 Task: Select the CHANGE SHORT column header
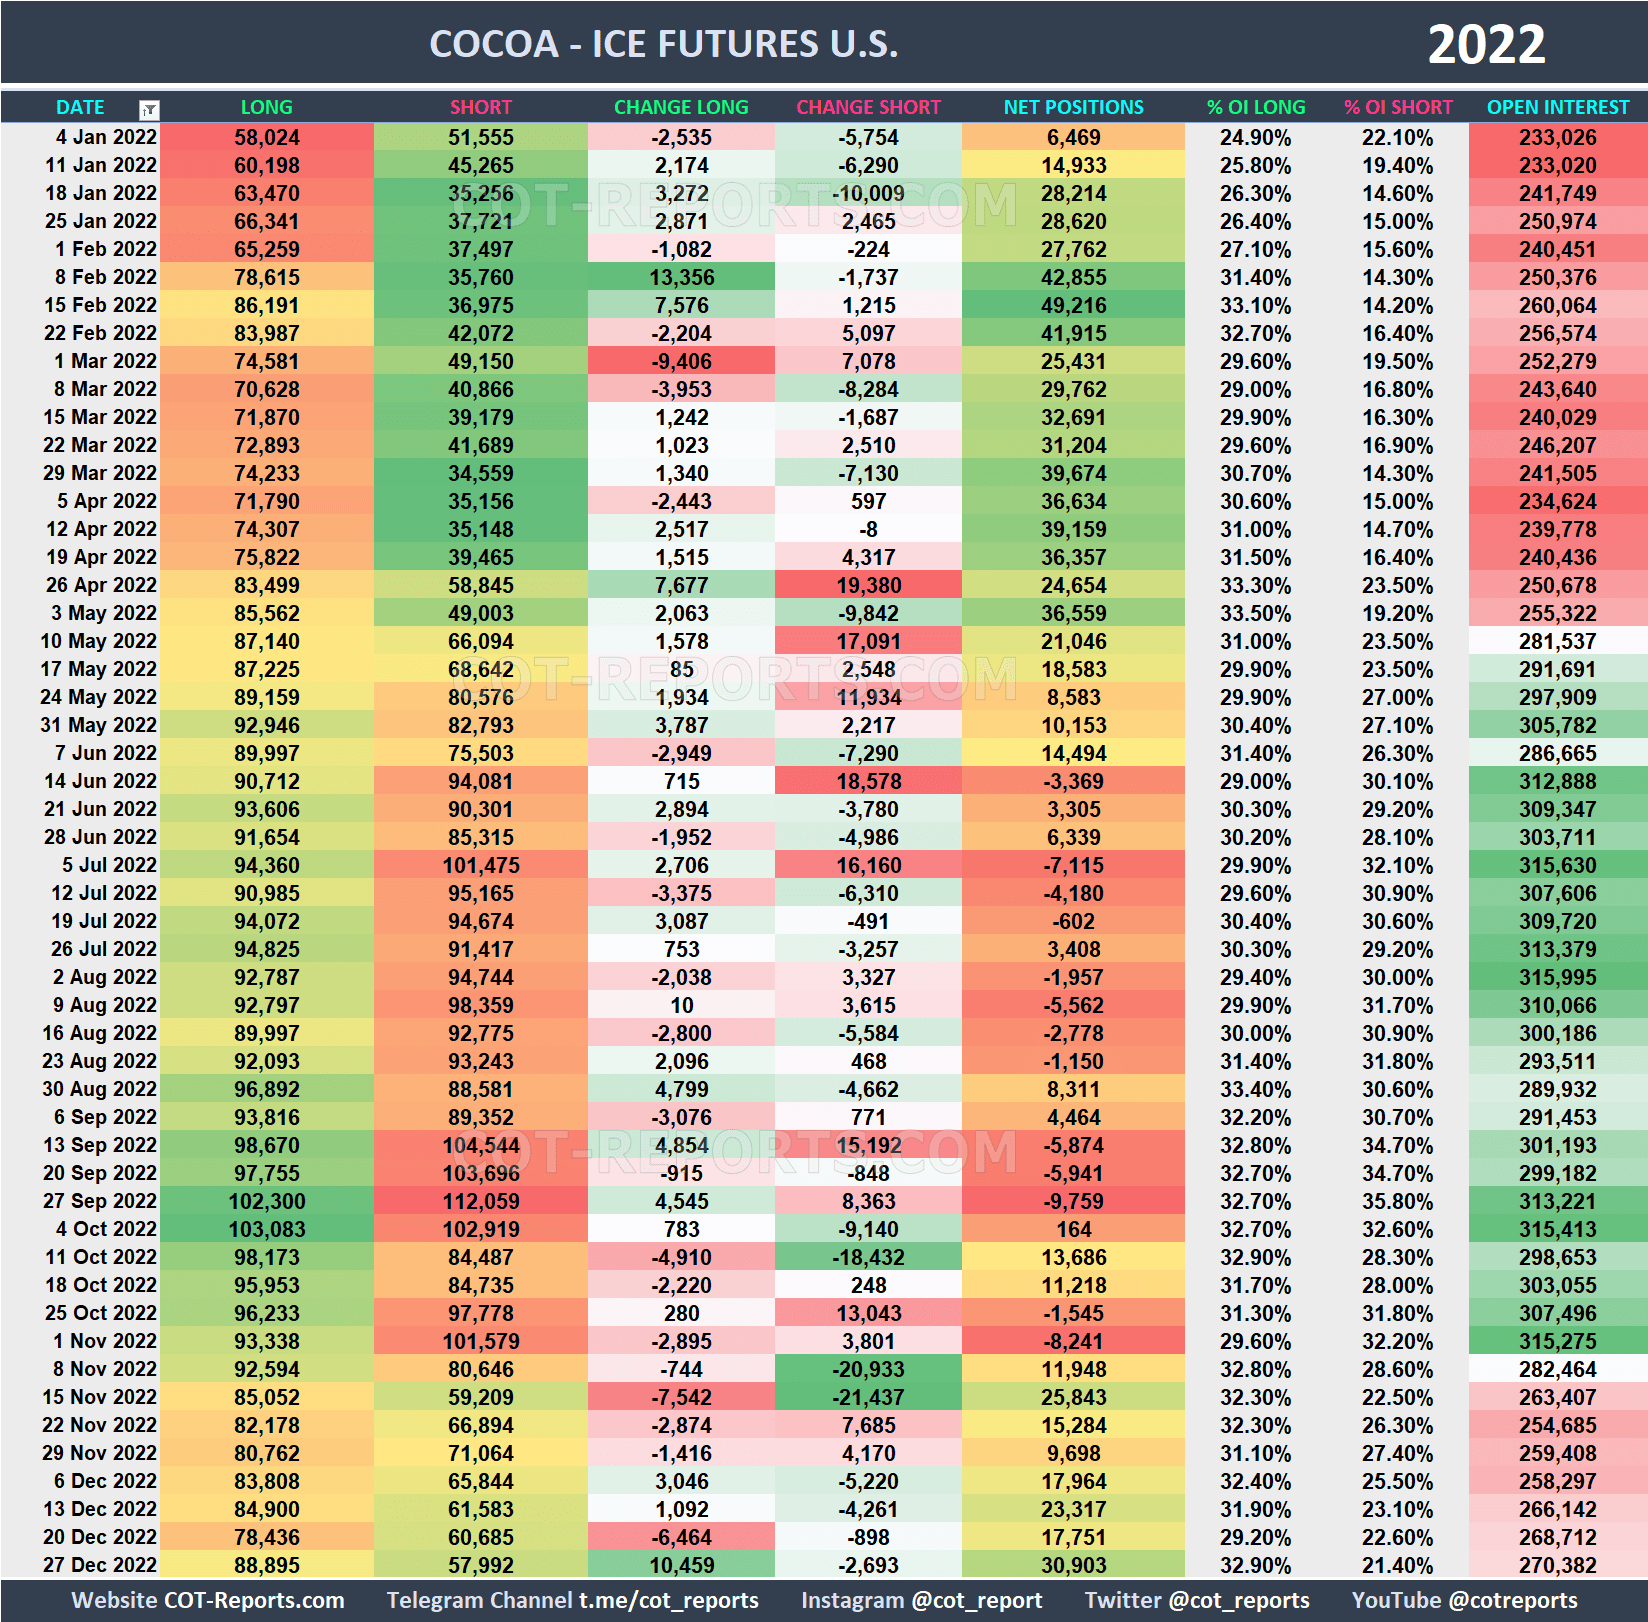868,107
